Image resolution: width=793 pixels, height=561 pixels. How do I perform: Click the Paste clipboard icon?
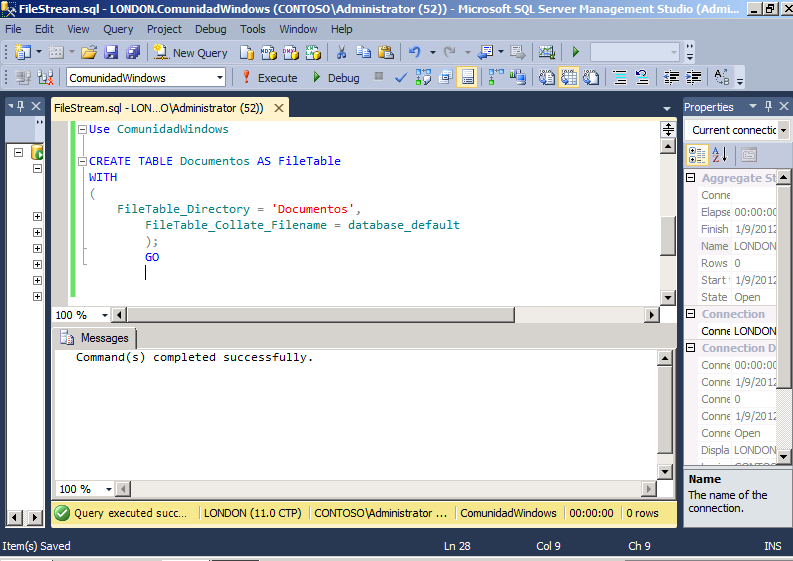(x=386, y=52)
